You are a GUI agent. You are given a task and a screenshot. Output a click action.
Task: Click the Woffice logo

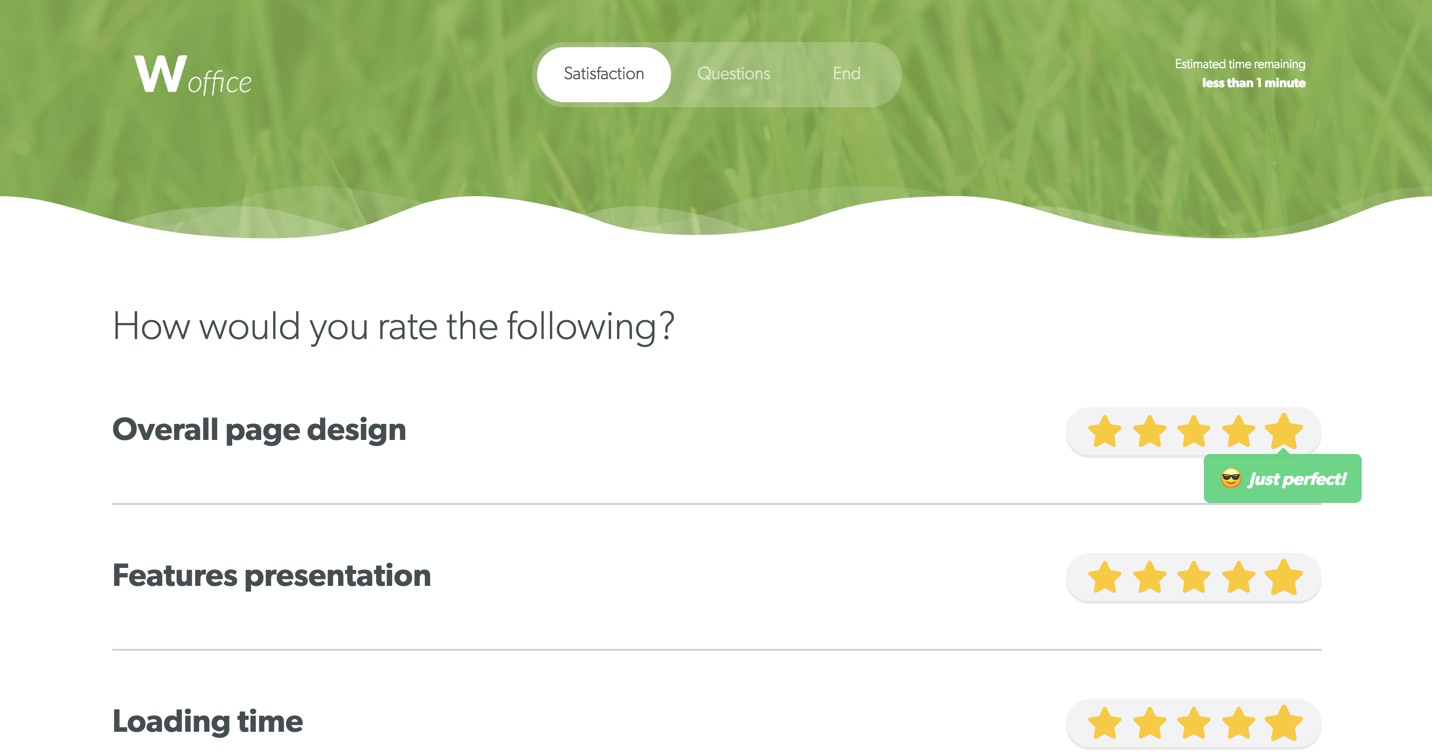point(193,75)
